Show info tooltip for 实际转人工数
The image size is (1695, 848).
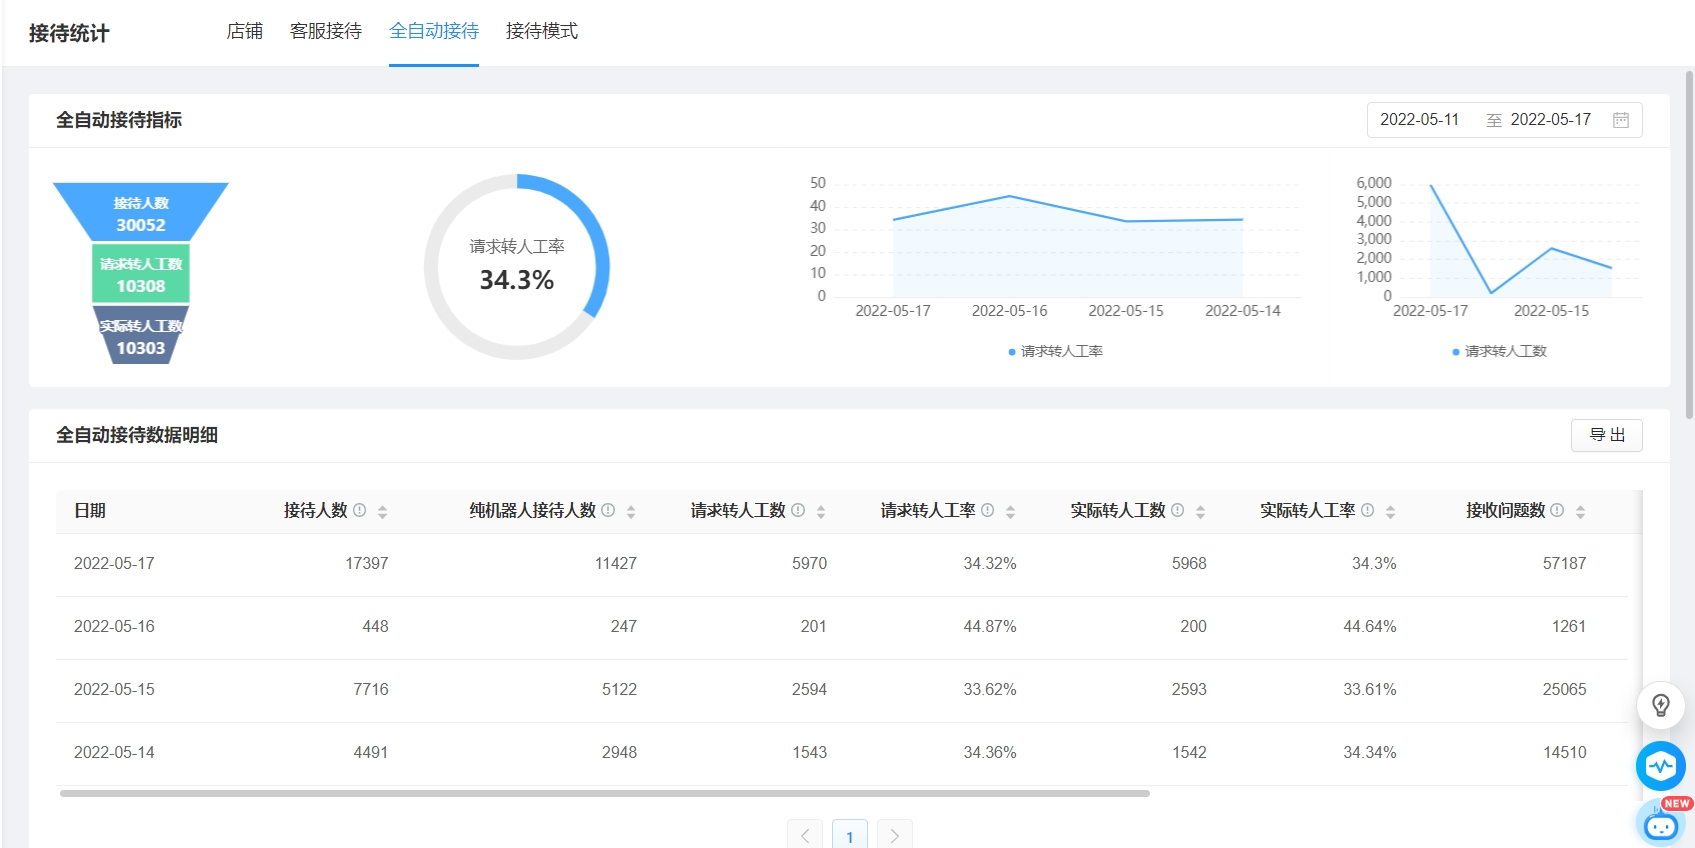1178,510
